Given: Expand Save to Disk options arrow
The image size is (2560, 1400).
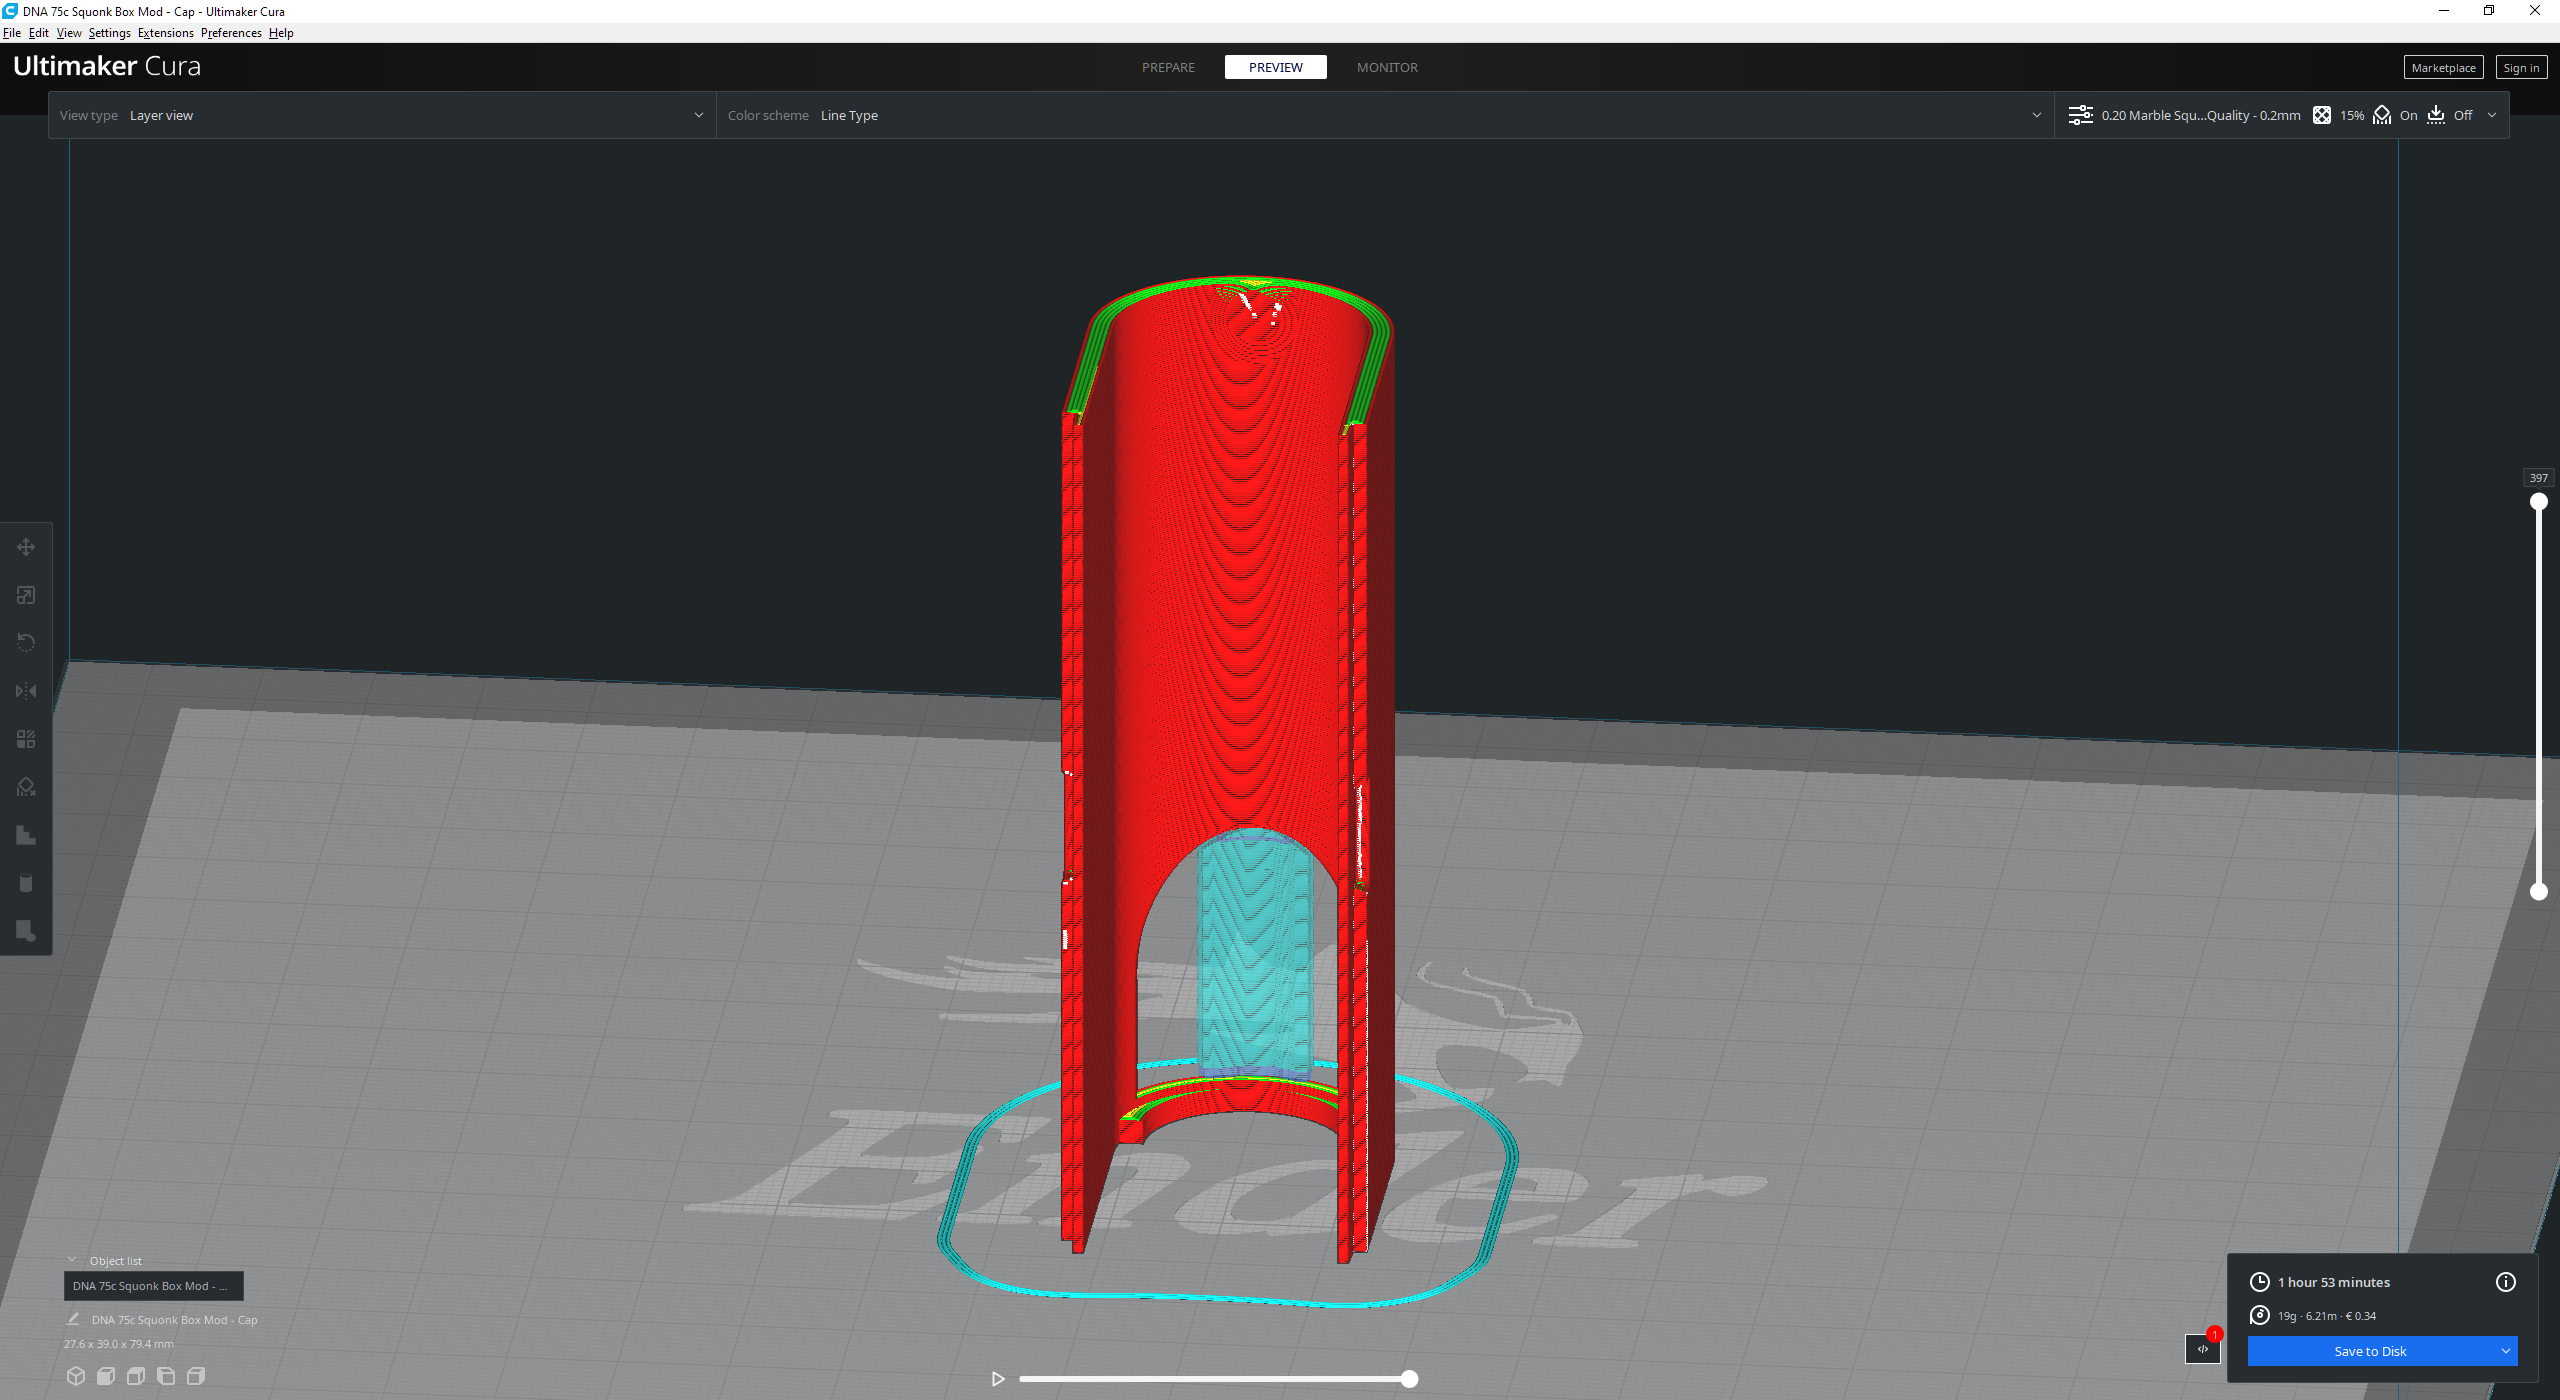Looking at the screenshot, I should tap(2505, 1351).
